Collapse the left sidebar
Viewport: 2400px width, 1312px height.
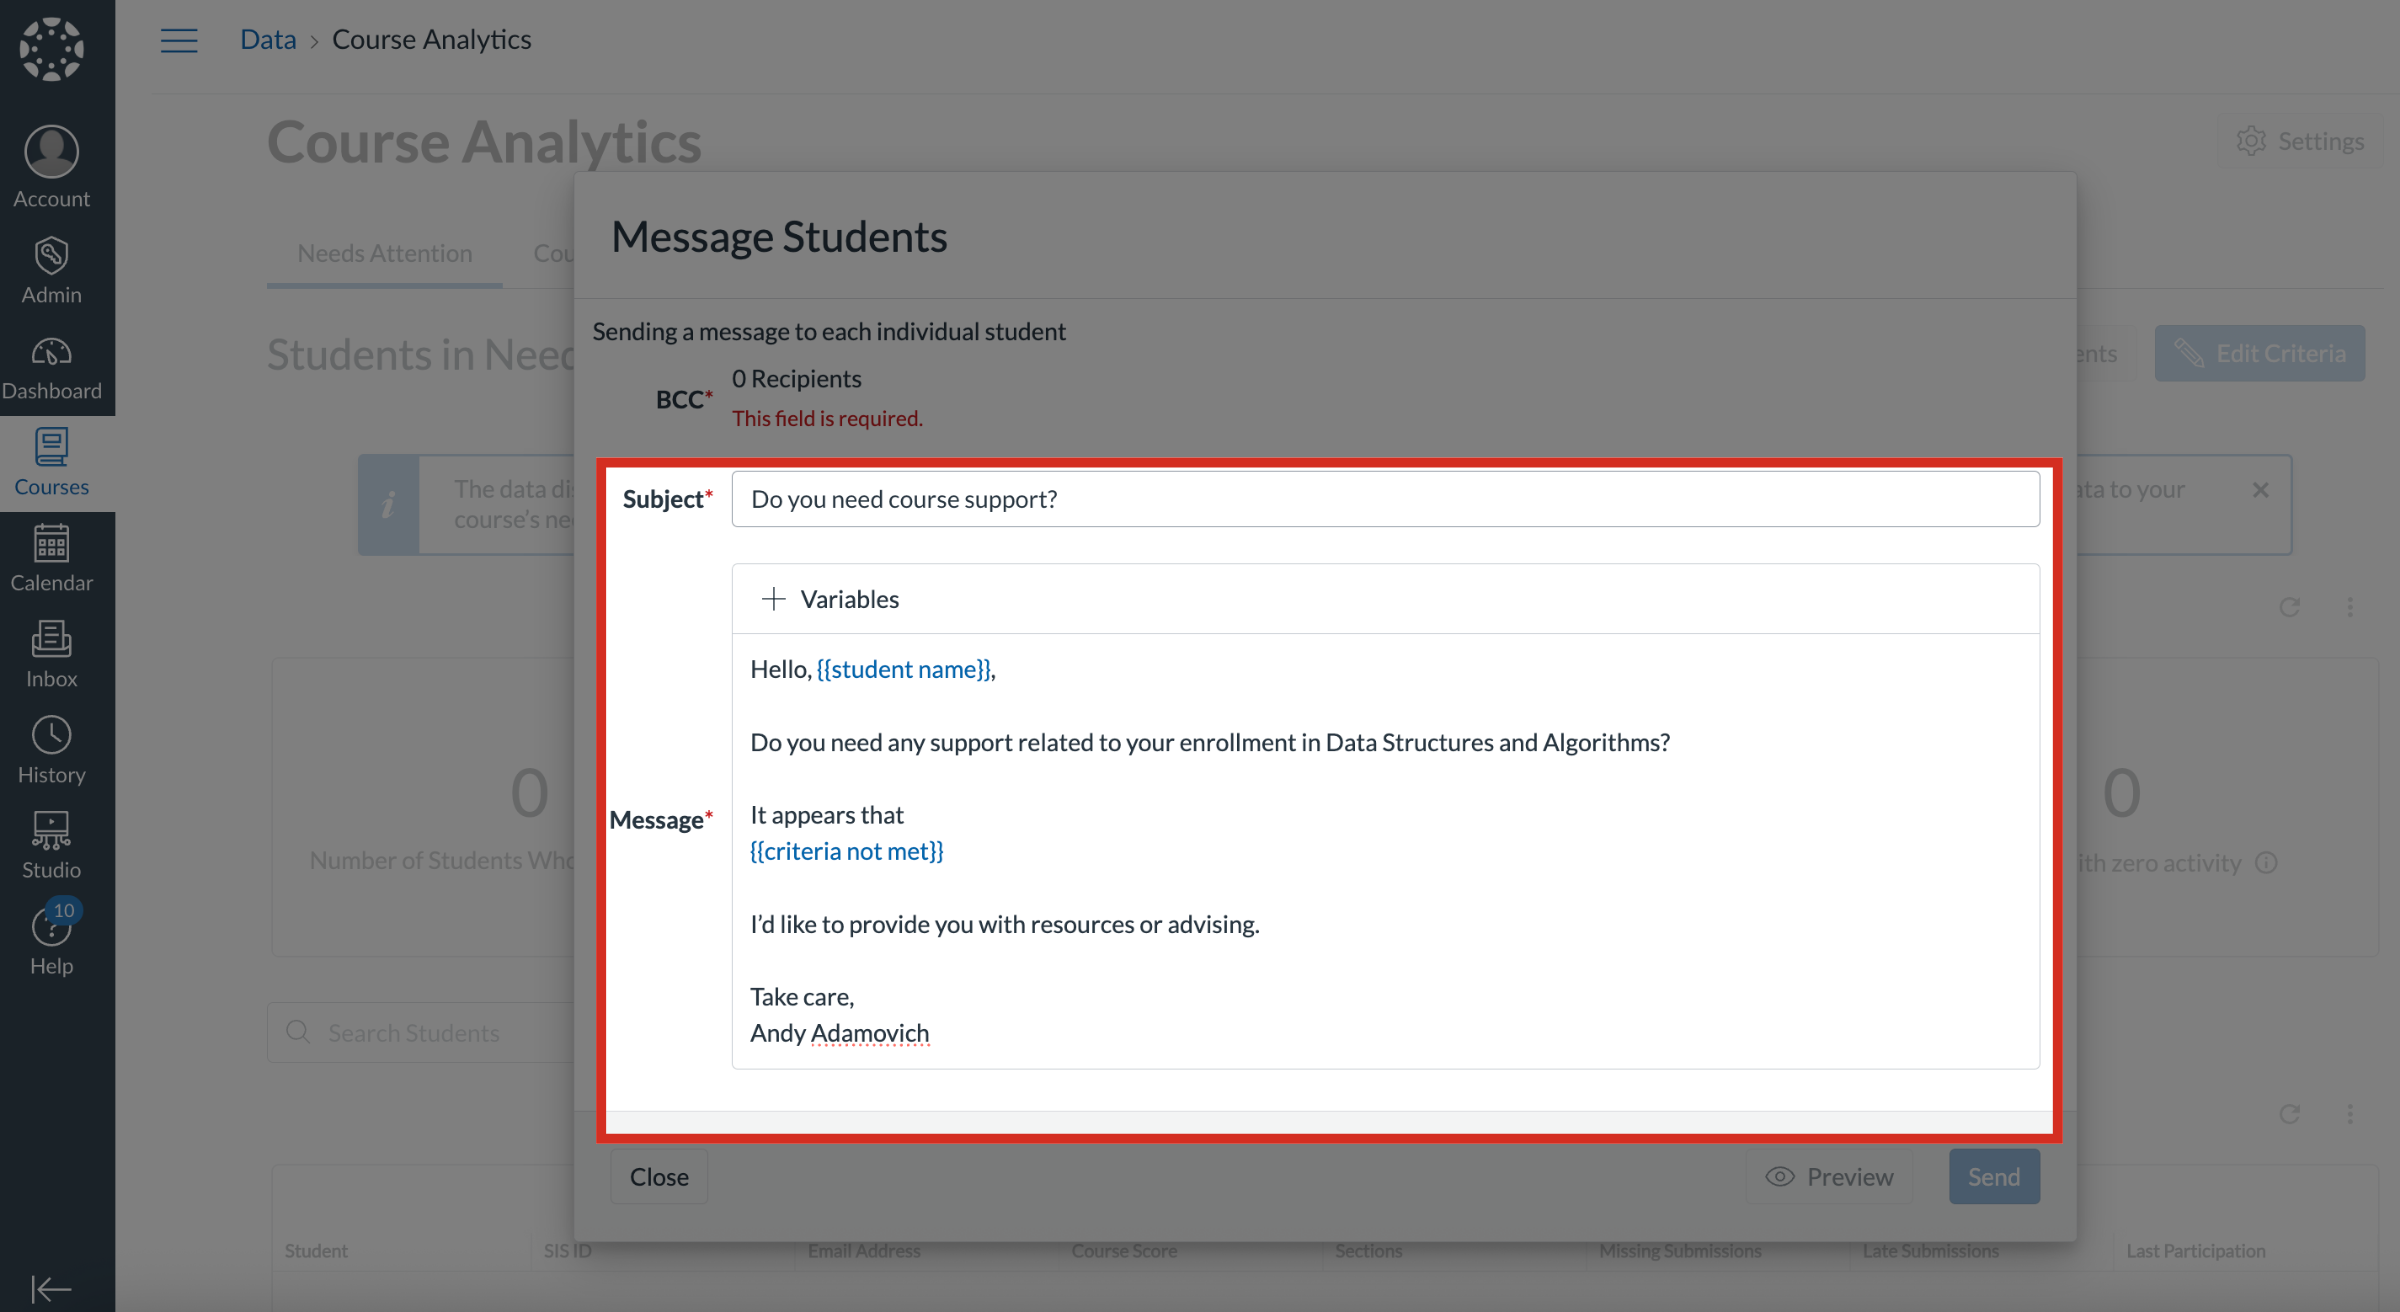coord(51,1289)
